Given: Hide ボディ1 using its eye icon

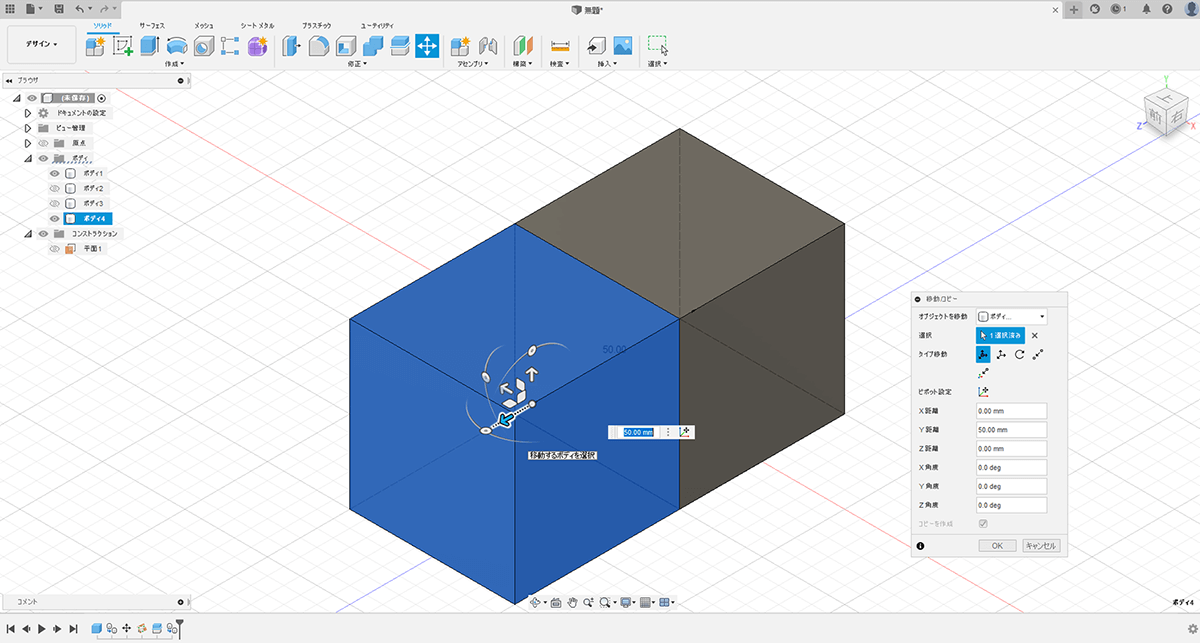Looking at the screenshot, I should click(x=55, y=173).
